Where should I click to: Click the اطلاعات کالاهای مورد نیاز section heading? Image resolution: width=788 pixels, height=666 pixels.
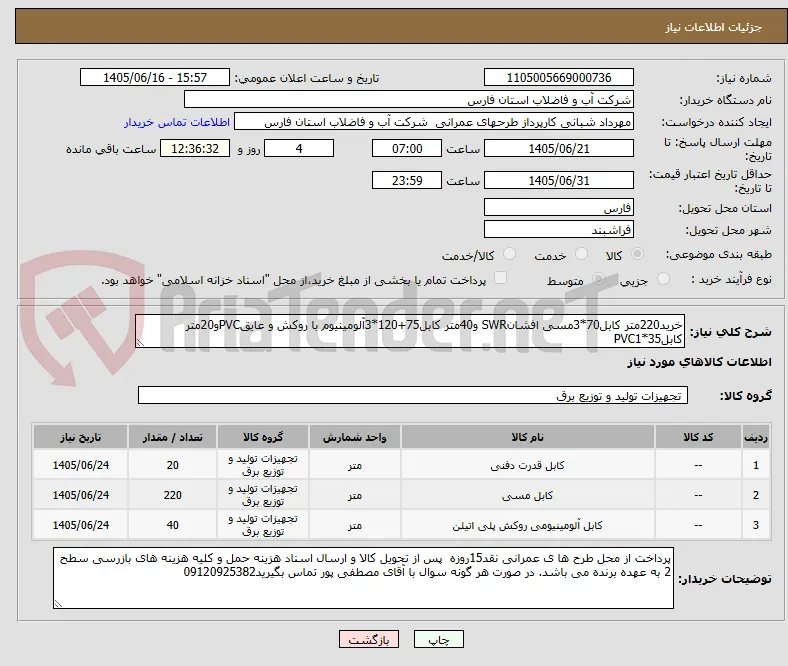point(699,362)
